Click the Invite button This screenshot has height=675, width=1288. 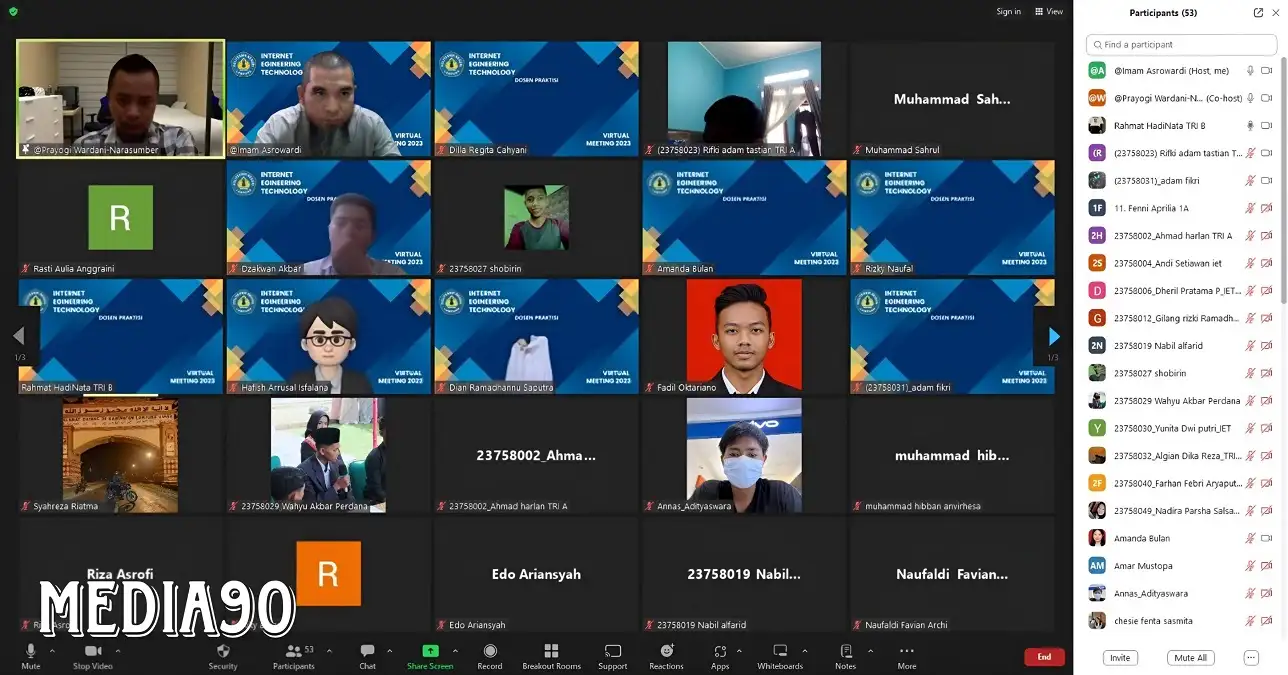pos(1120,658)
